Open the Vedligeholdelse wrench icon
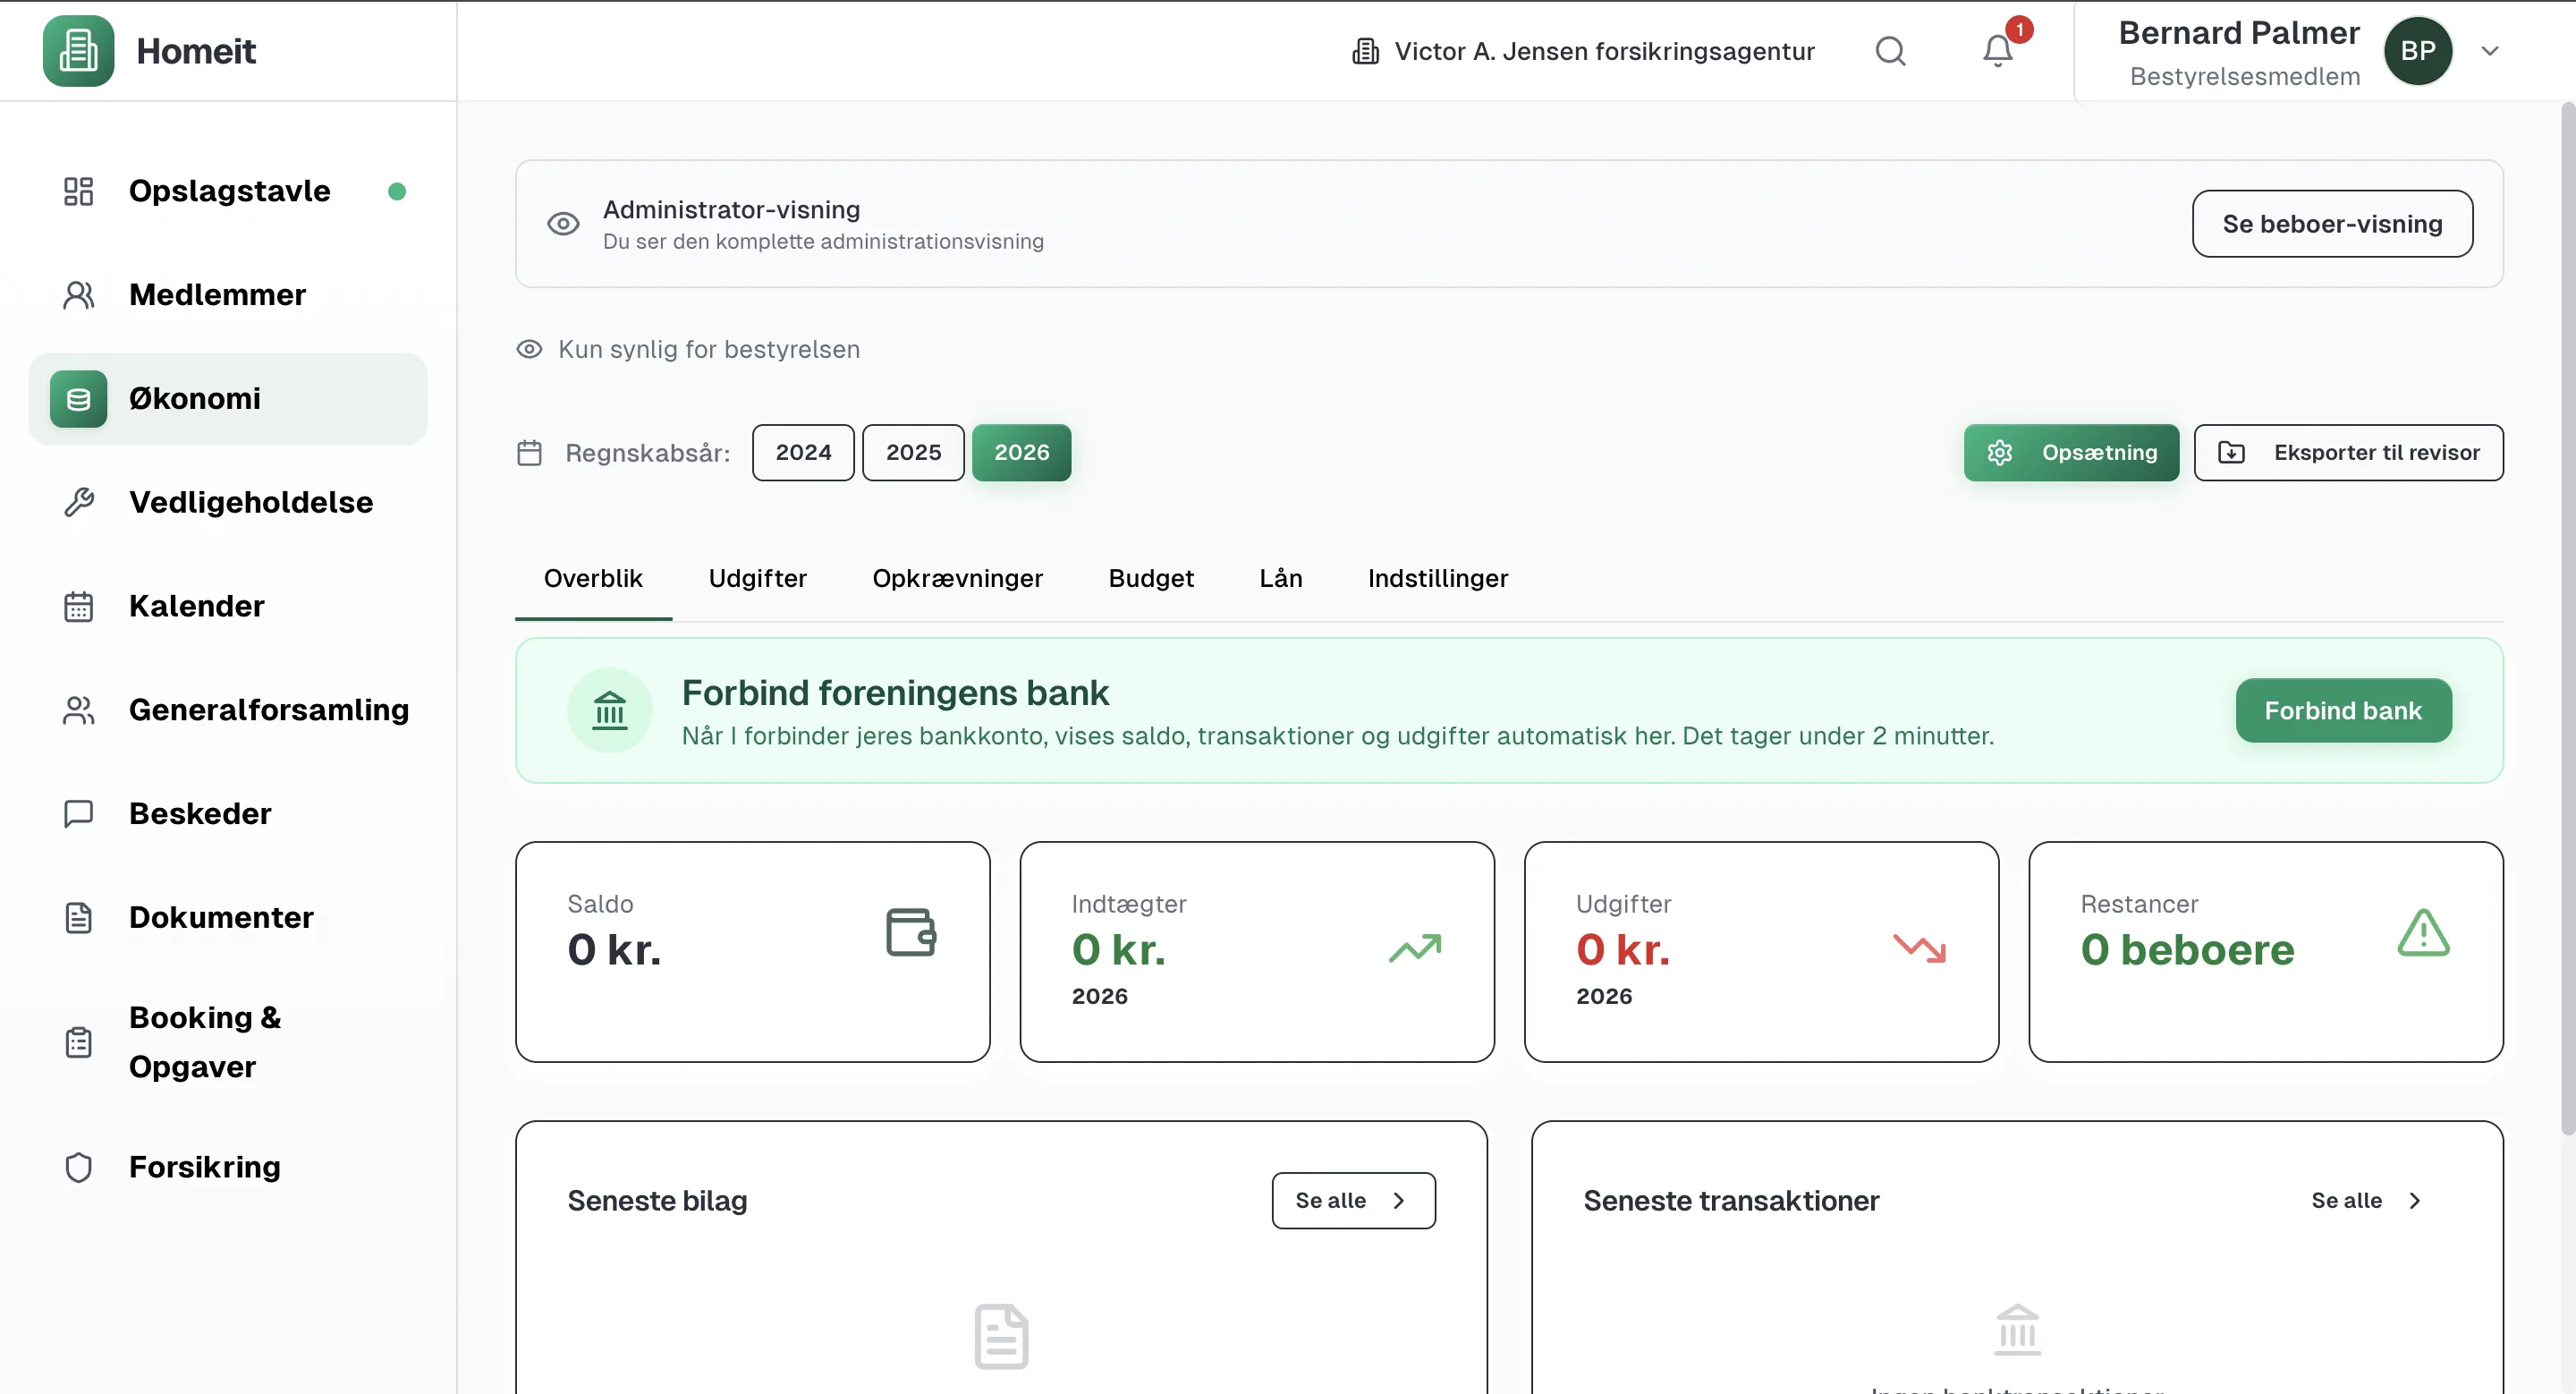 point(79,502)
